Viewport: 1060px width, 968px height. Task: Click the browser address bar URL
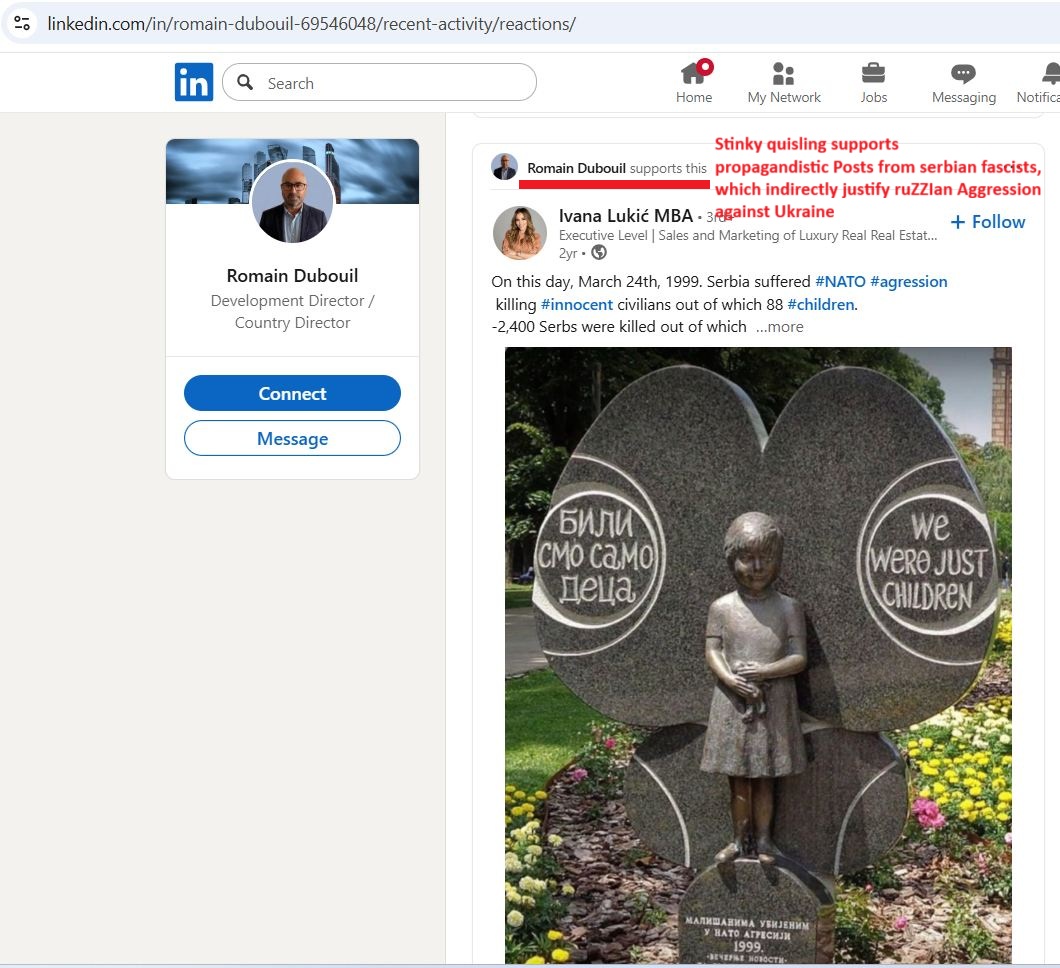pyautogui.click(x=311, y=24)
